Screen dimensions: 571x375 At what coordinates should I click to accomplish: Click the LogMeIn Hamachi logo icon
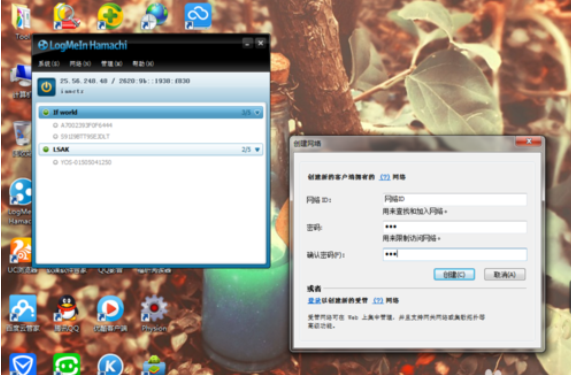43,45
